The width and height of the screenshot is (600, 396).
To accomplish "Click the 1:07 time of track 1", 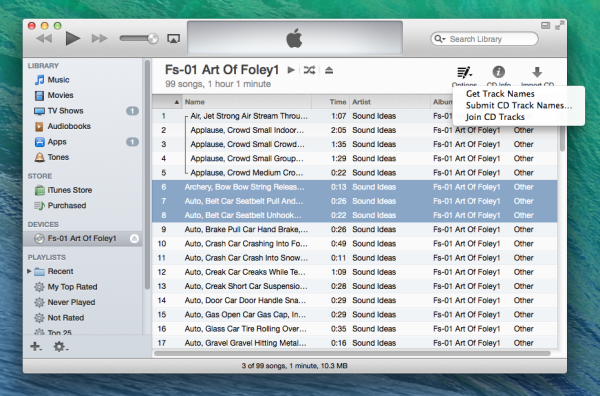I will 338,116.
